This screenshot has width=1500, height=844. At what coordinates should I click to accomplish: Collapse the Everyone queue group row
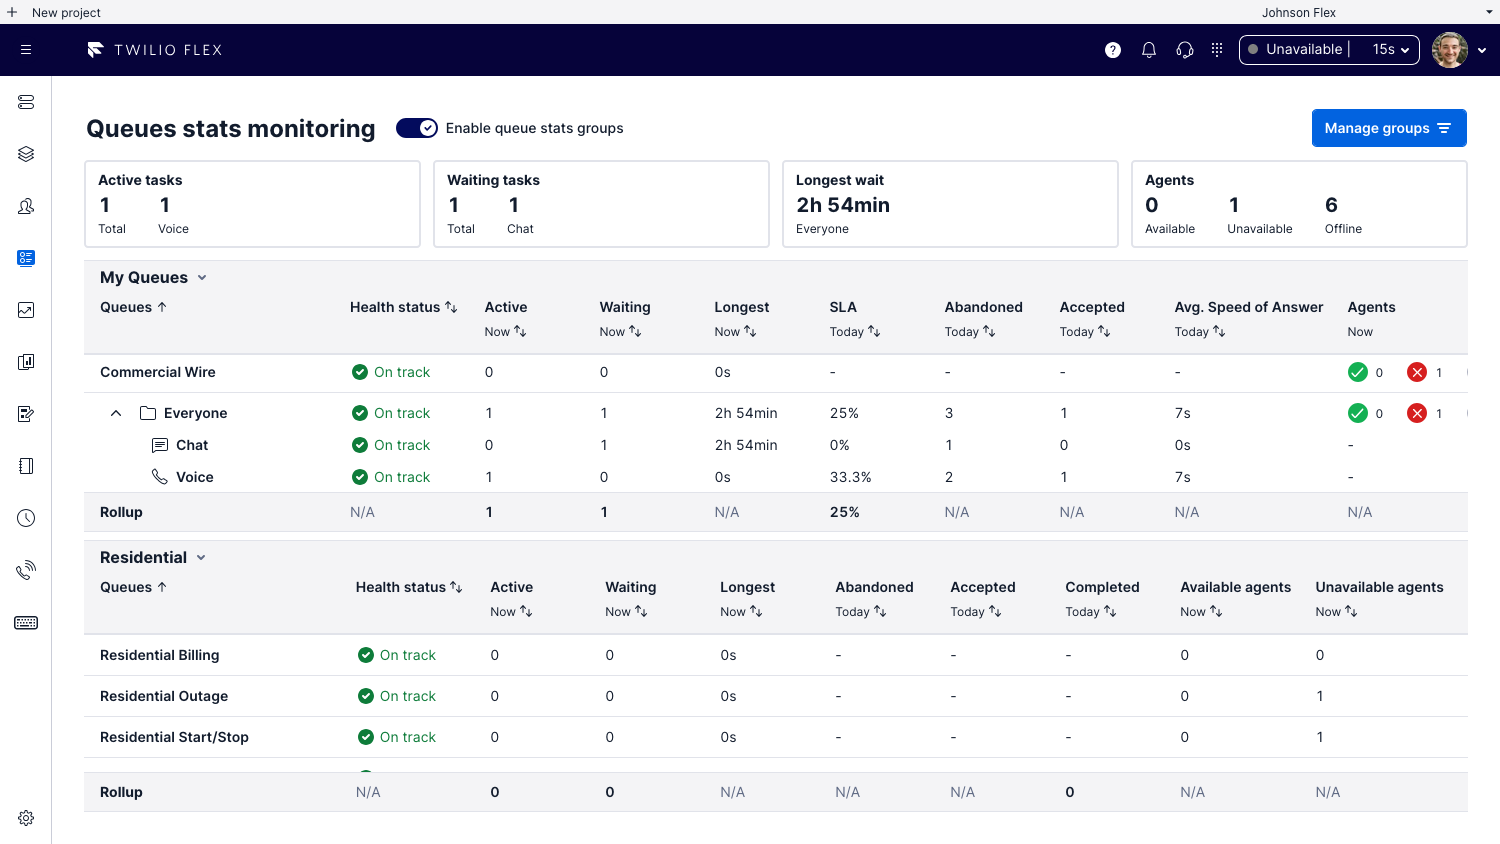[x=115, y=412]
